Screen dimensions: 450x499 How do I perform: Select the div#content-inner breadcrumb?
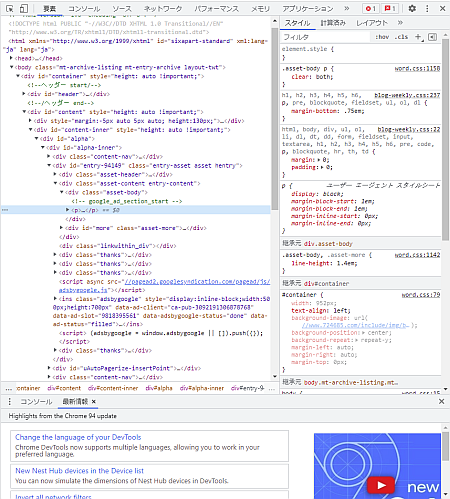113,388
